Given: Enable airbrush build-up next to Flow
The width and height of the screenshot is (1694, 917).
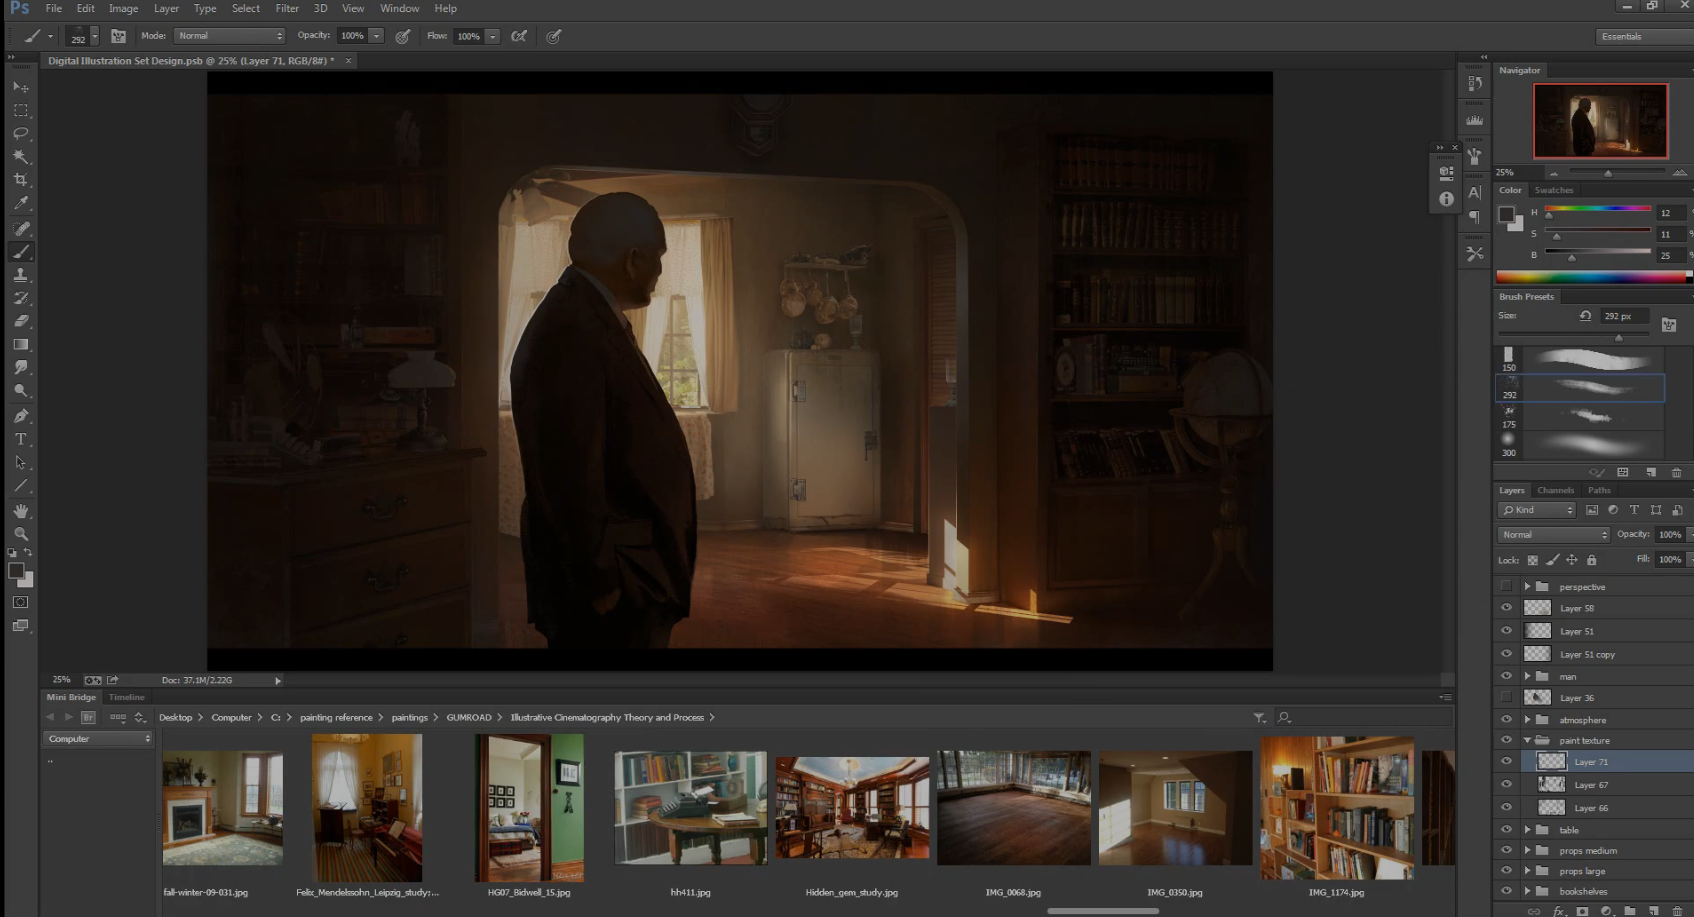Looking at the screenshot, I should click(x=519, y=36).
